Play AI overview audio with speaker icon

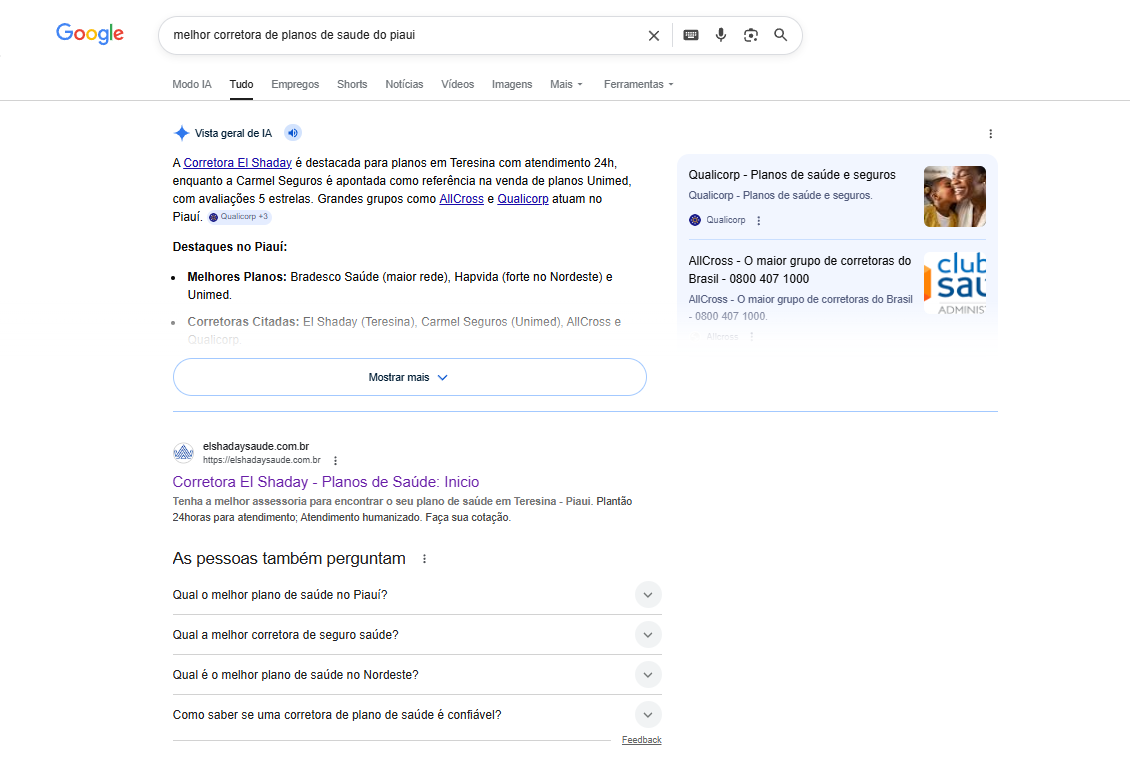(x=292, y=133)
